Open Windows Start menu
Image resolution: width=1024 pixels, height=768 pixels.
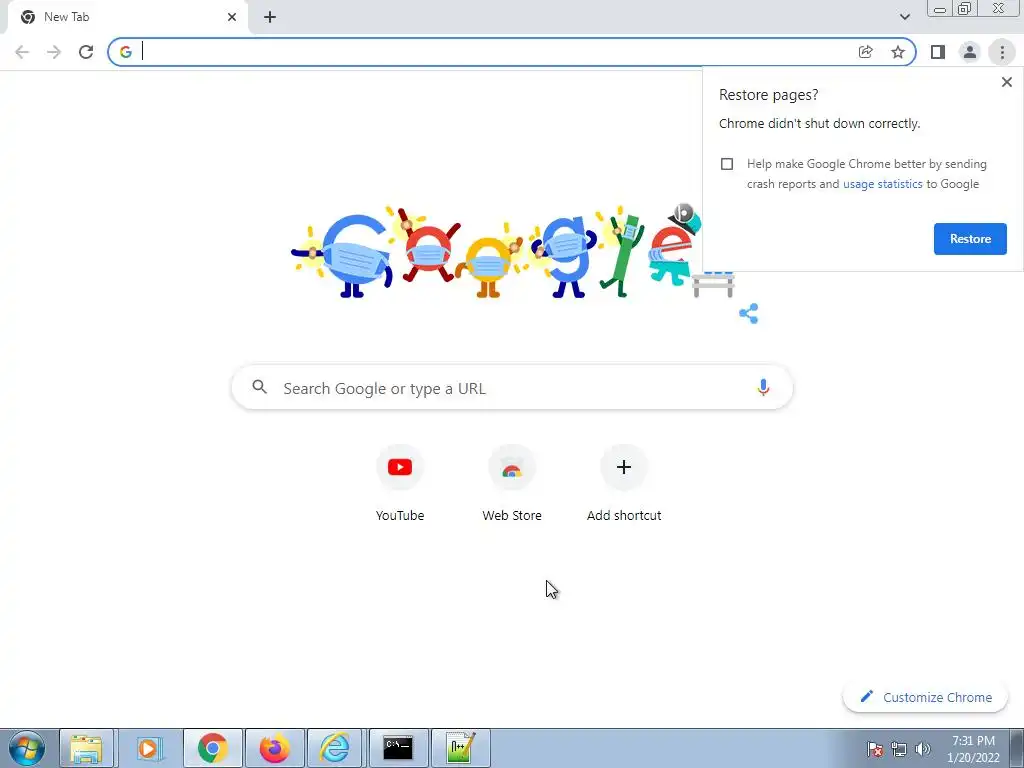[x=27, y=748]
